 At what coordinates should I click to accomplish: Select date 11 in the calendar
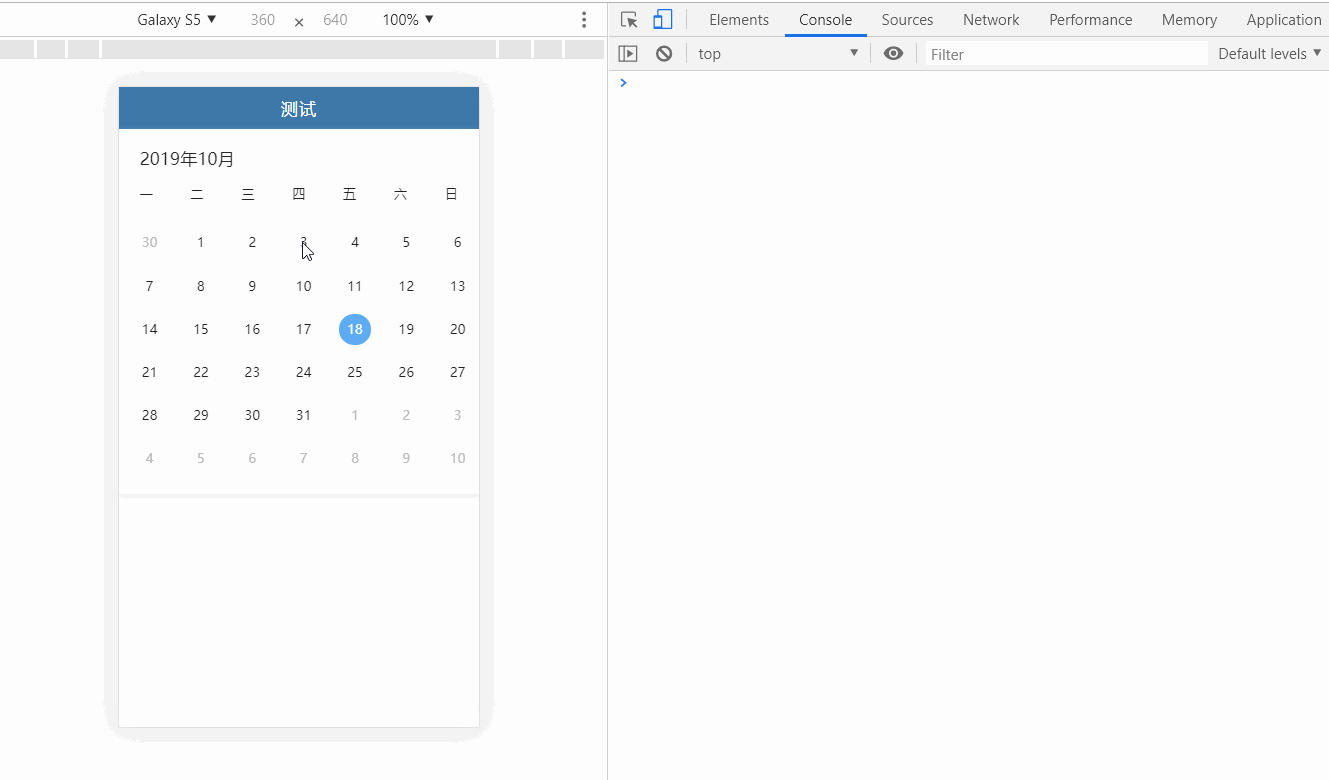click(x=355, y=286)
